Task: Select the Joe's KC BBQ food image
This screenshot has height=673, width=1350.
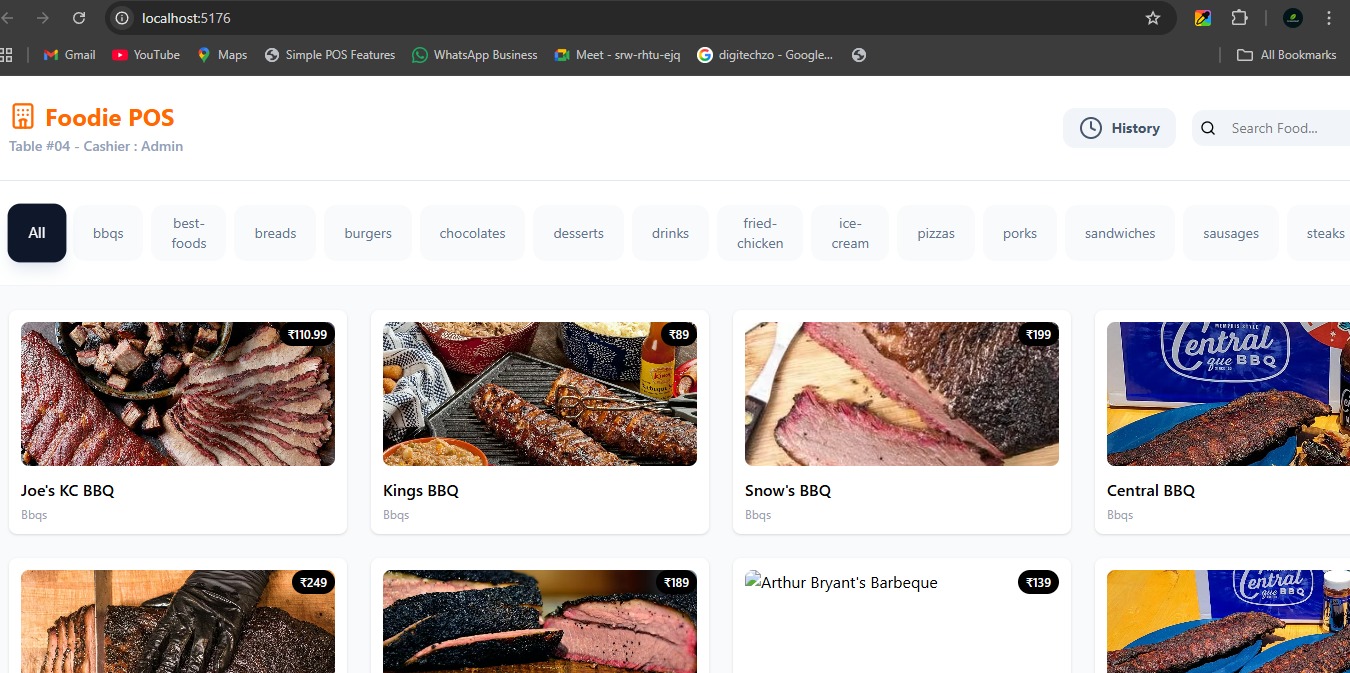Action: 178,394
